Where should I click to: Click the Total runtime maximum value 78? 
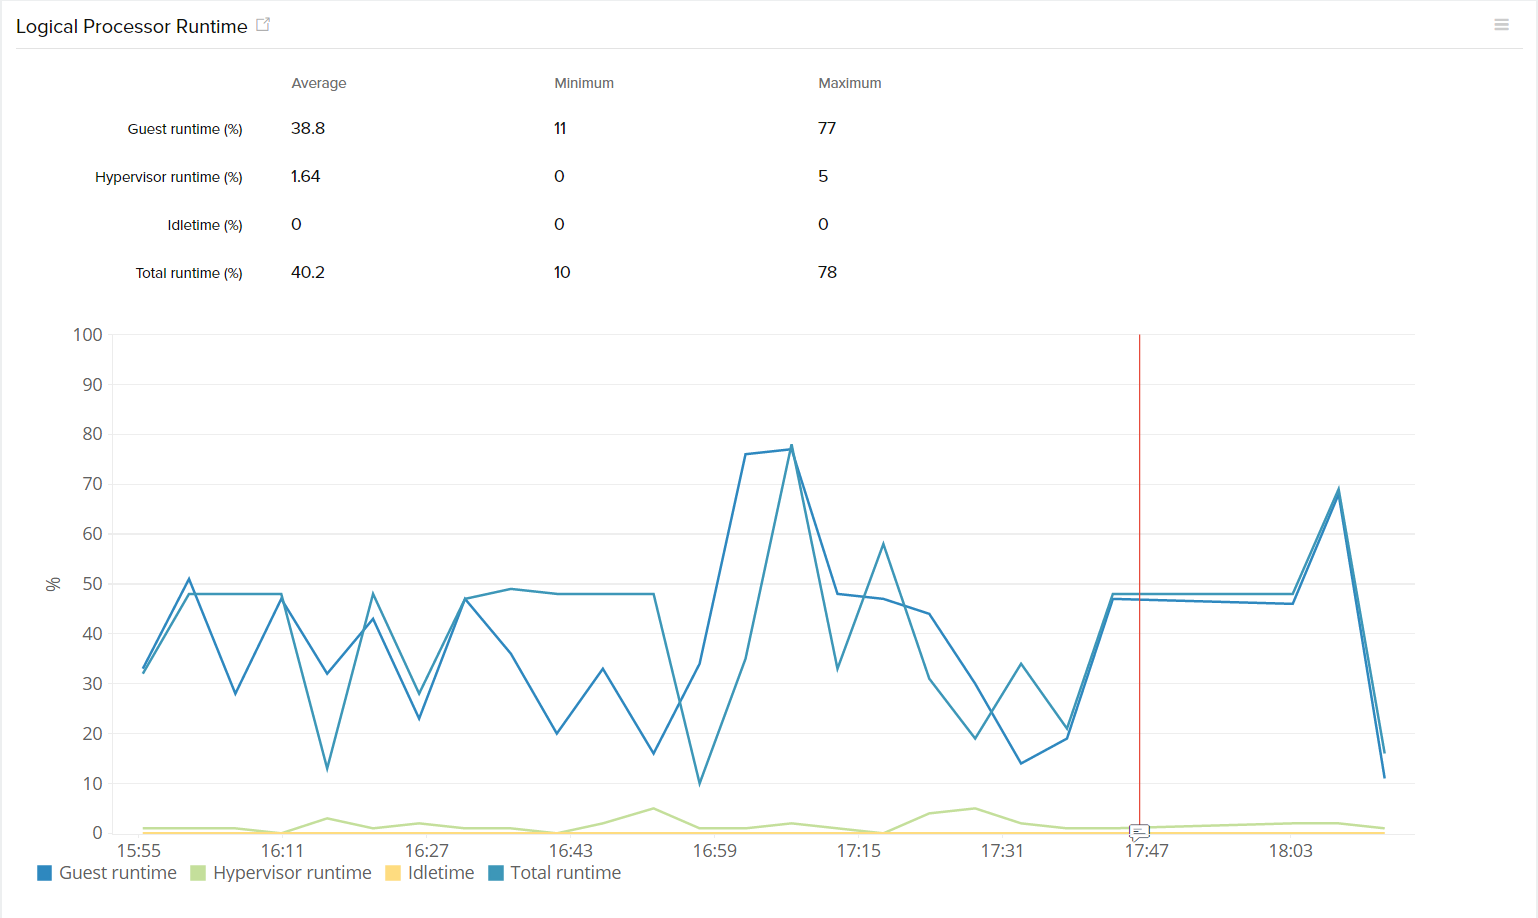tap(827, 272)
